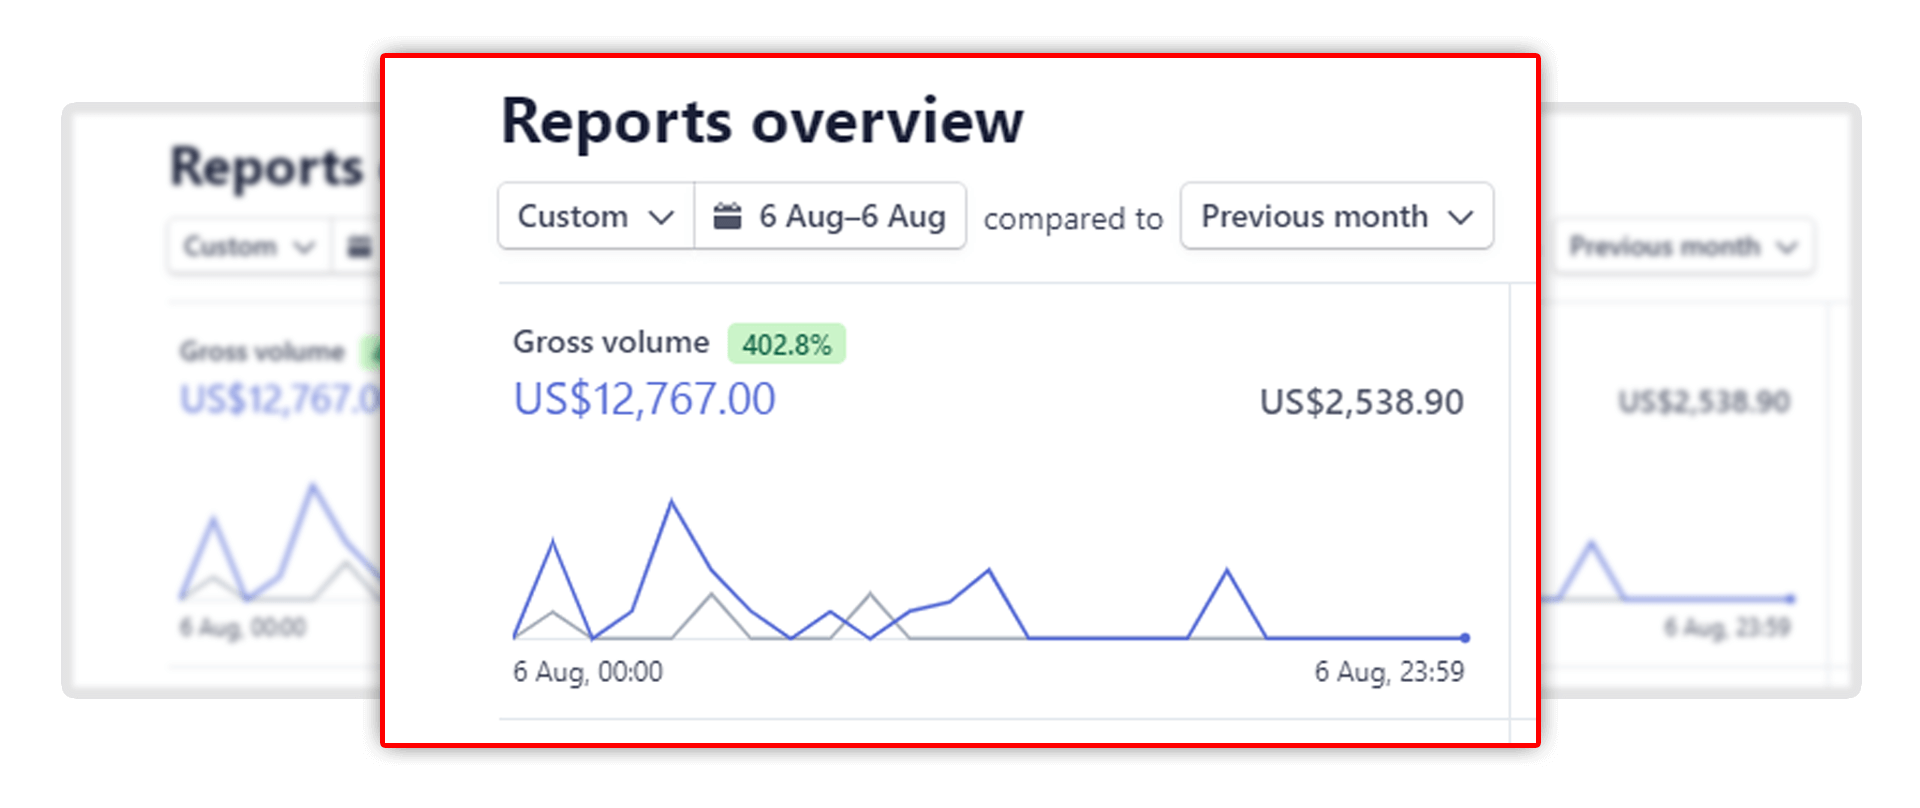The height and width of the screenshot is (808, 1920).
Task: Click the compared to text
Action: click(1073, 218)
